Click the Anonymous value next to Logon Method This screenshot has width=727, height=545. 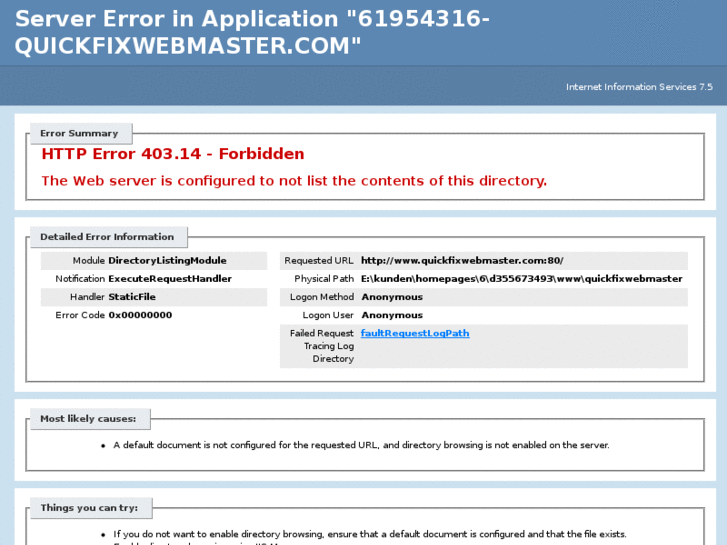coord(392,297)
